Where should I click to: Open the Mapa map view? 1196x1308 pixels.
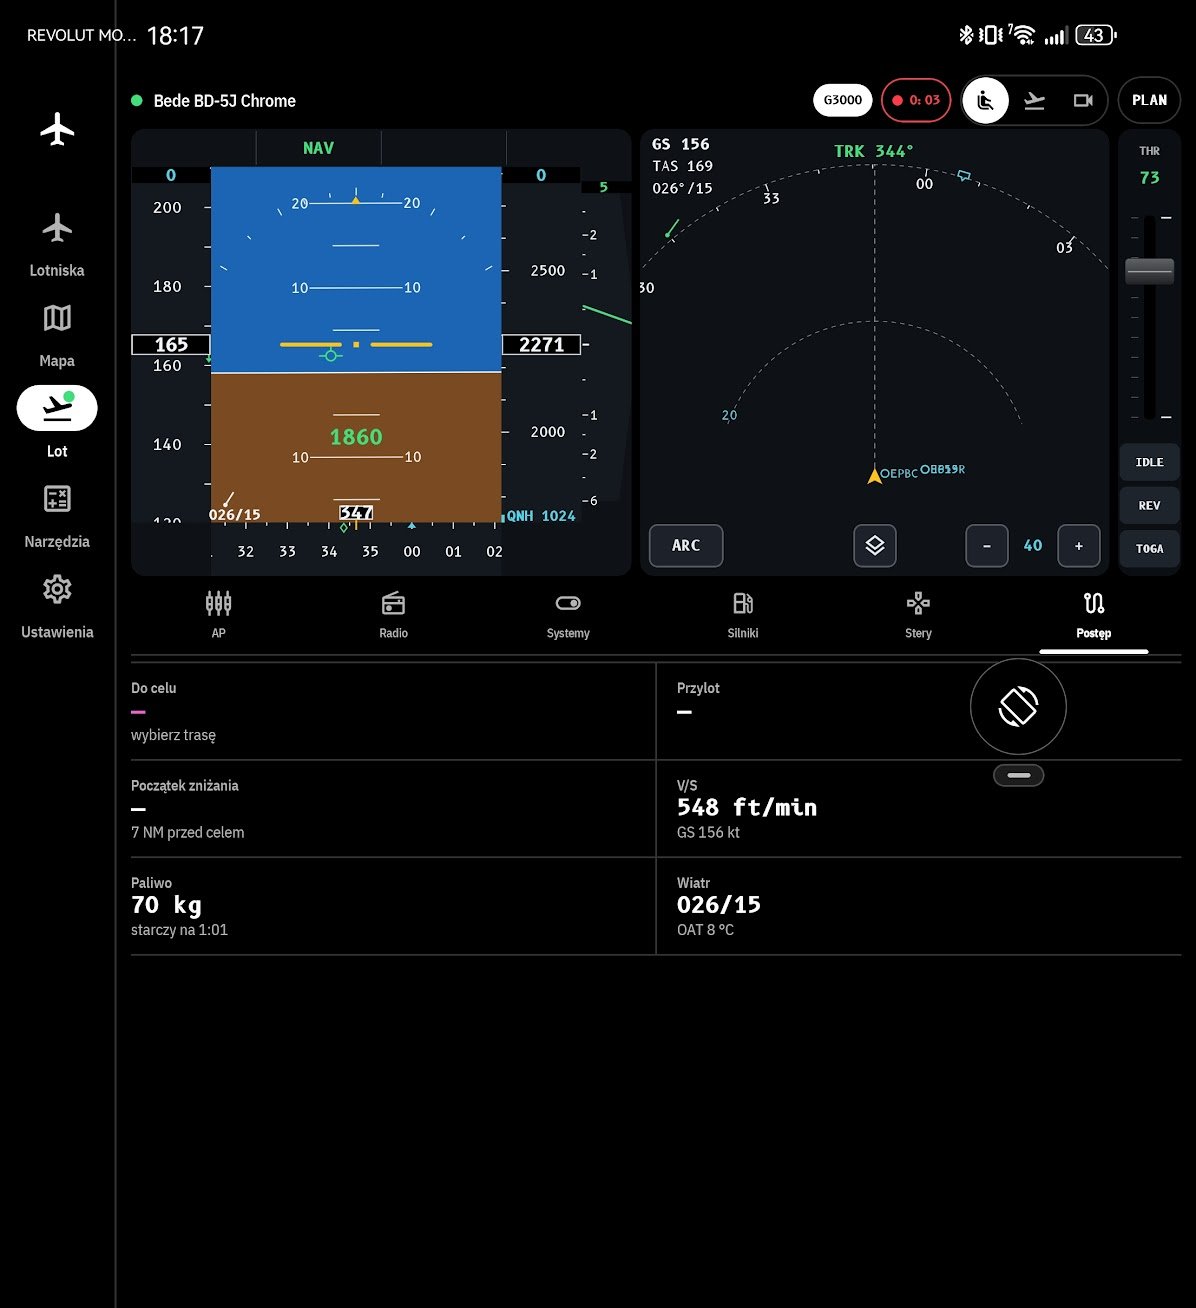tap(57, 335)
